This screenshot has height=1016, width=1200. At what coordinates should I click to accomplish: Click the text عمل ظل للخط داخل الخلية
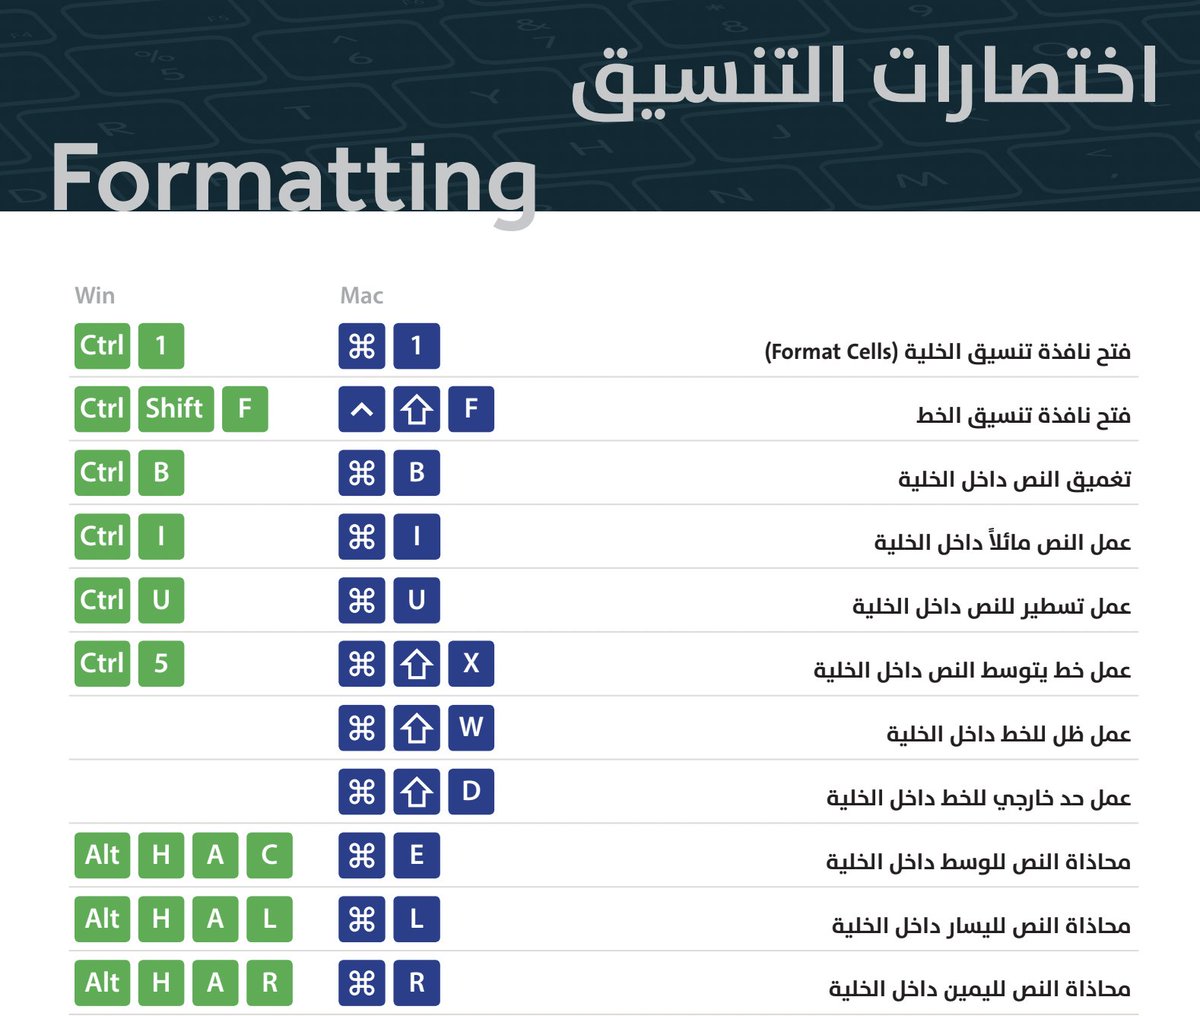click(x=1009, y=735)
